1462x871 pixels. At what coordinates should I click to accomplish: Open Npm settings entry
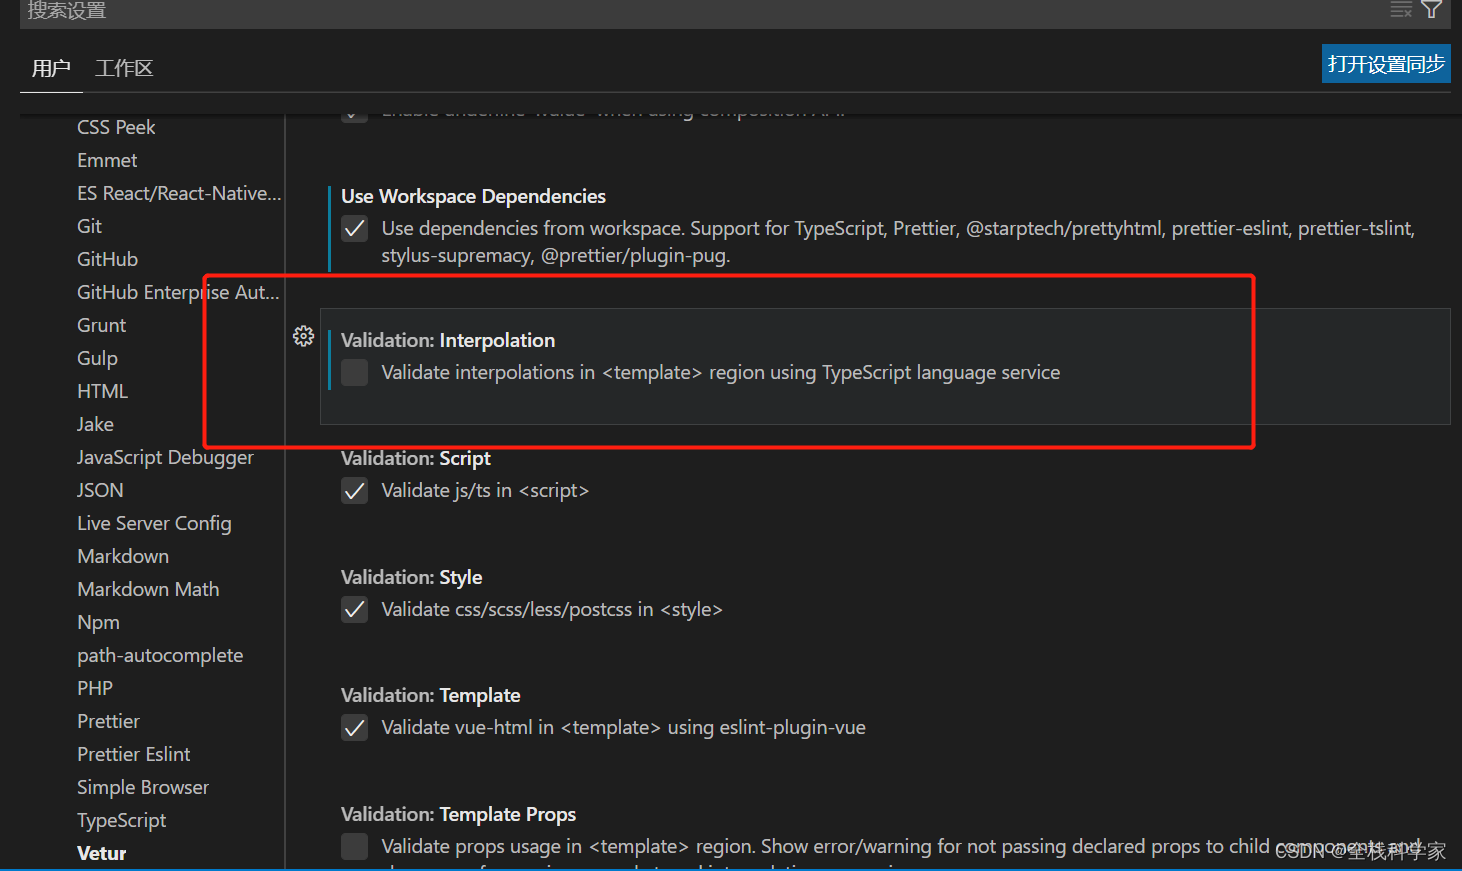tap(98, 622)
